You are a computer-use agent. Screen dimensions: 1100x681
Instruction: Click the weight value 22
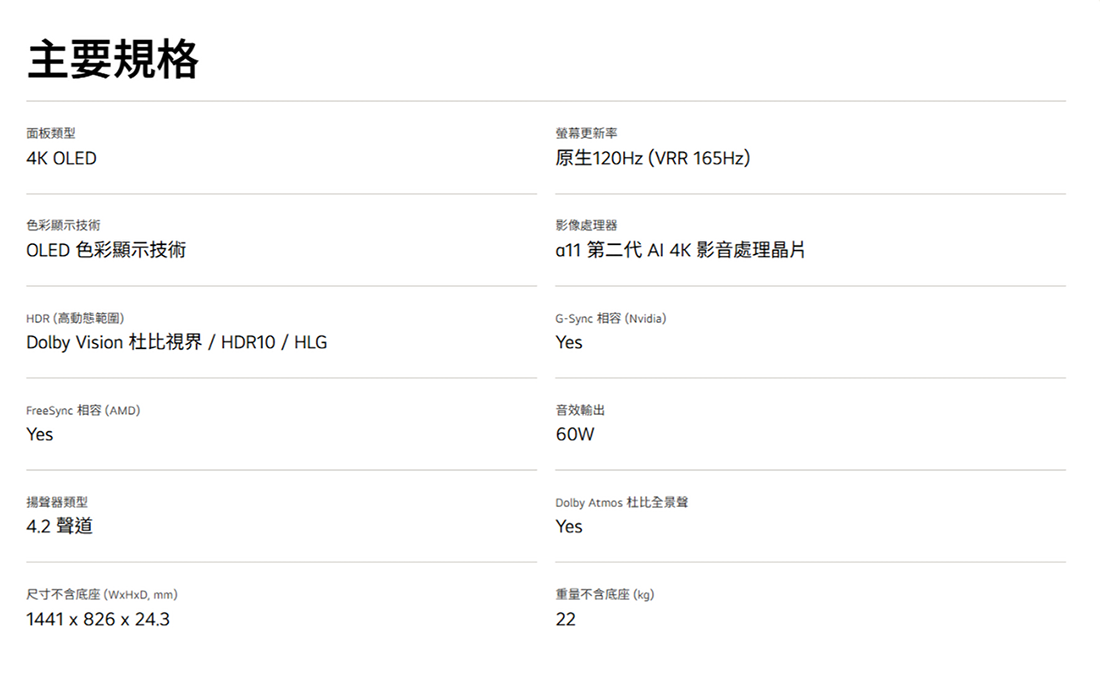coord(566,619)
